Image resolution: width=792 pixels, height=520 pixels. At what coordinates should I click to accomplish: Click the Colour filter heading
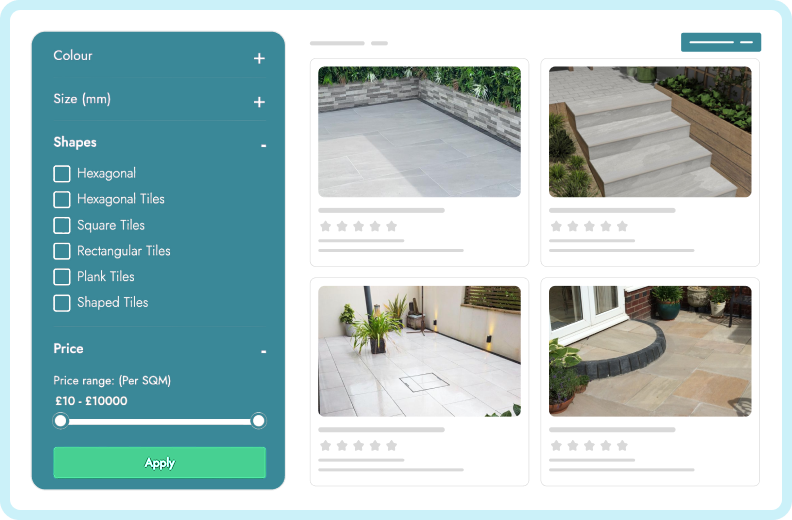(73, 56)
